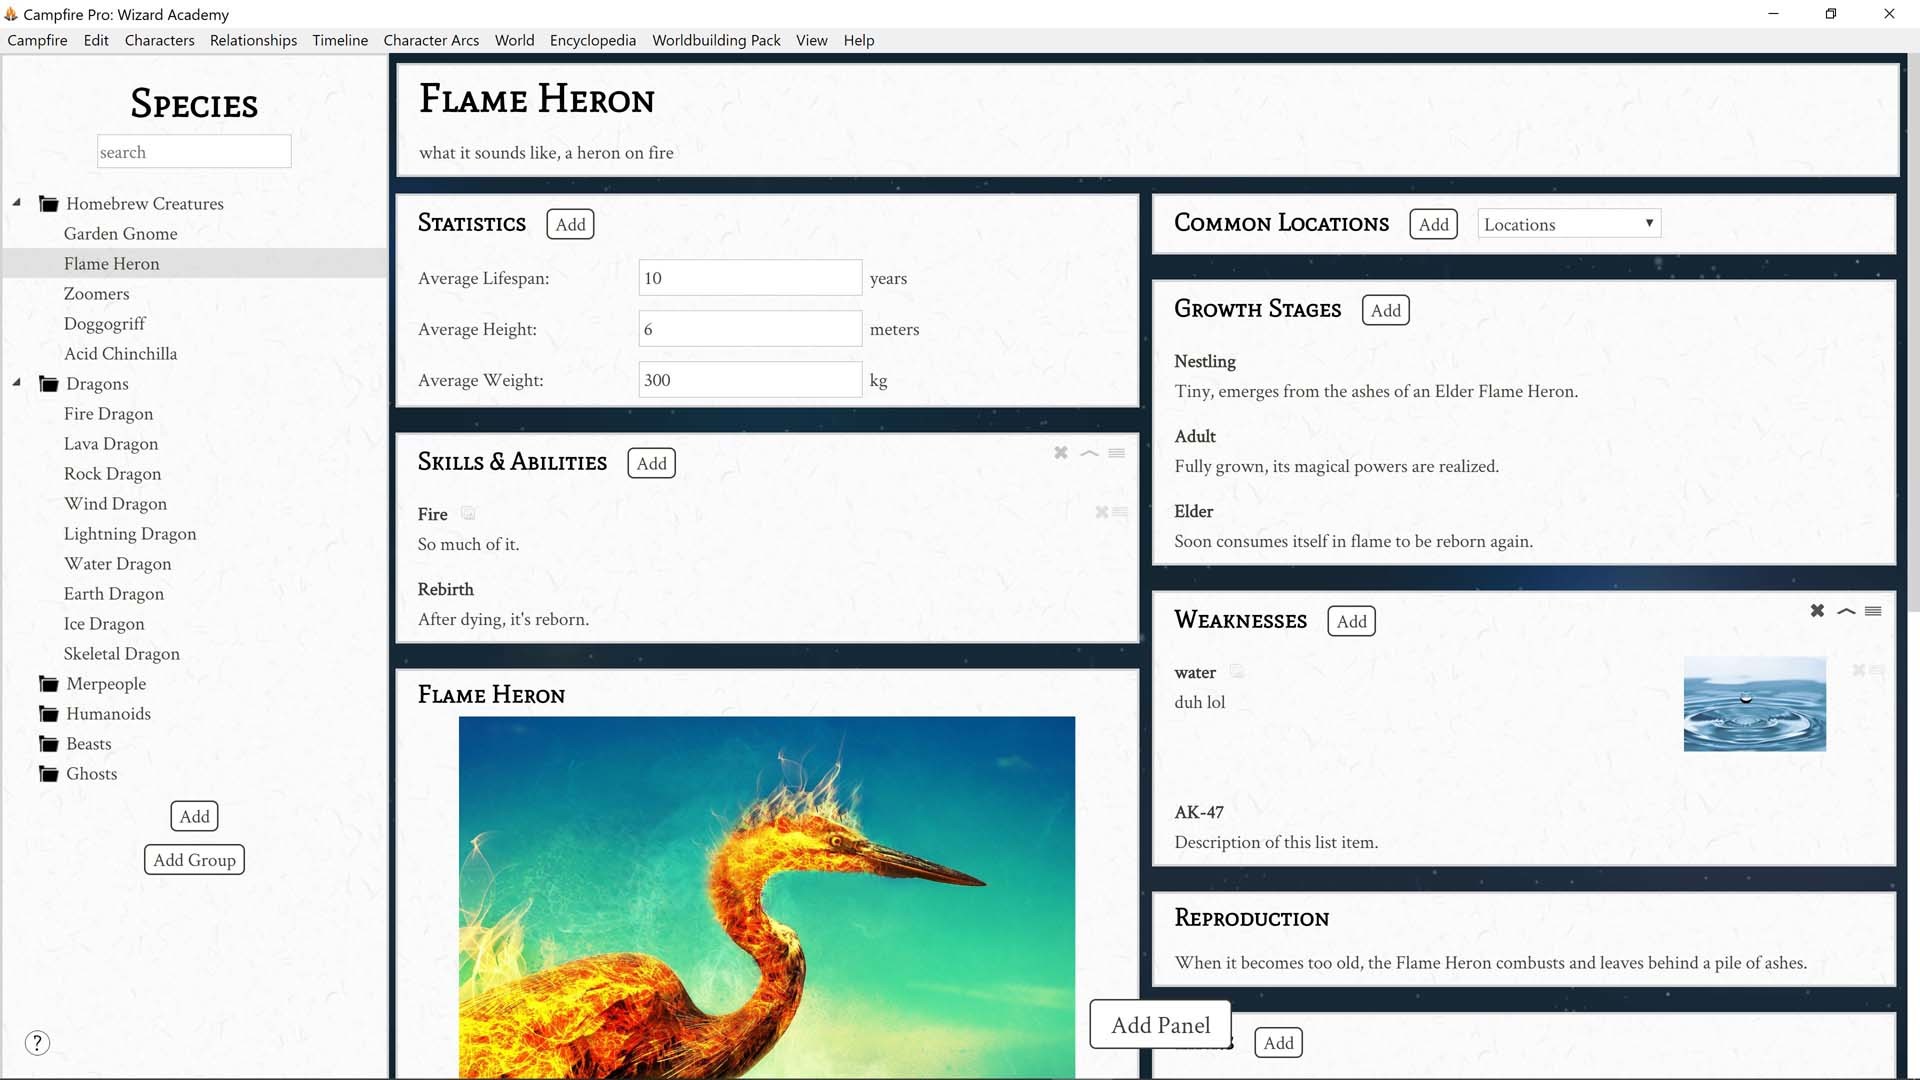
Task: Collapse the Dragons group in the sidebar
Action: (16, 381)
